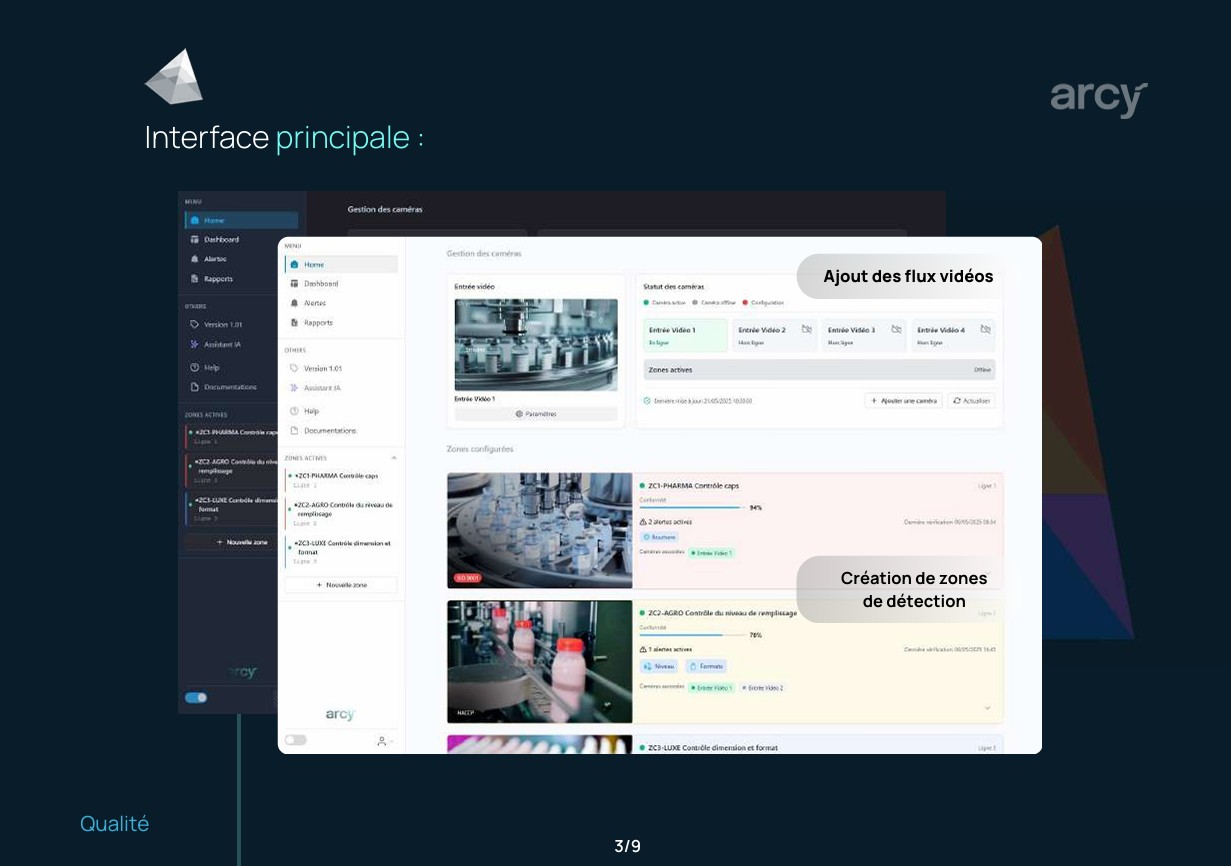This screenshot has width=1231, height=866.
Task: Click the Entrée Vidéo 1 tag in ZC1-PHARMA card
Action: 712,552
